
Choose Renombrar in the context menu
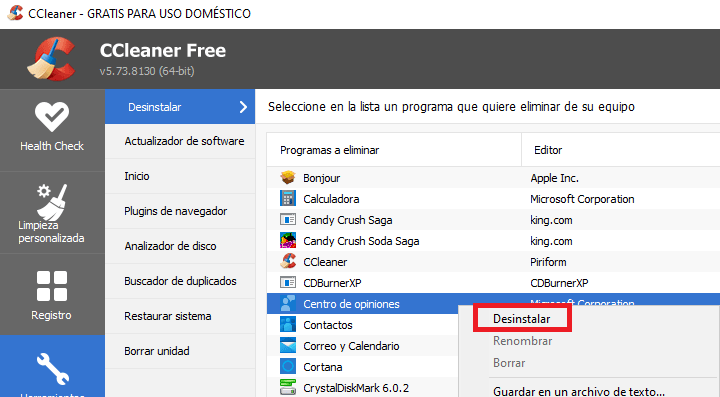click(x=523, y=341)
